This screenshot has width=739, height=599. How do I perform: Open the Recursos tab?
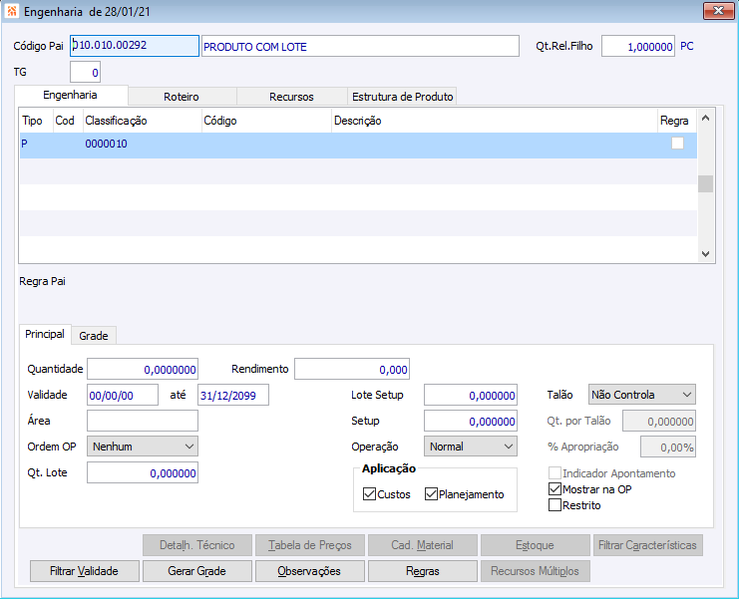coord(291,97)
